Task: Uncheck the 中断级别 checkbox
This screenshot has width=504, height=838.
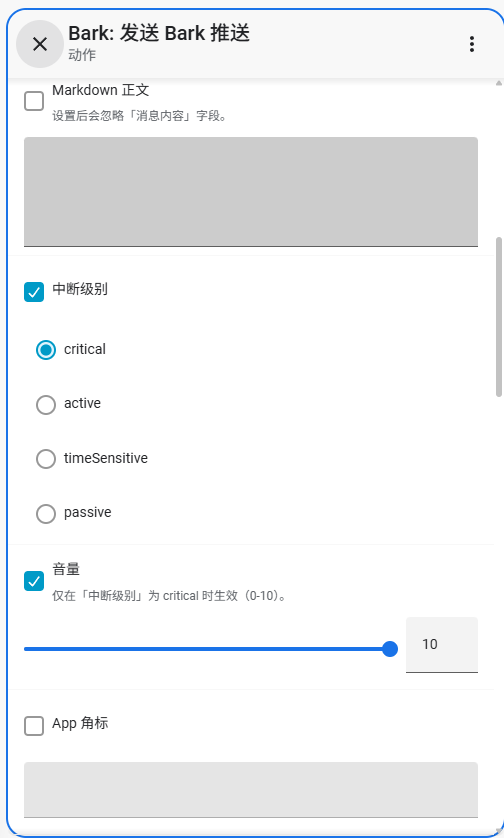Action: [34, 292]
